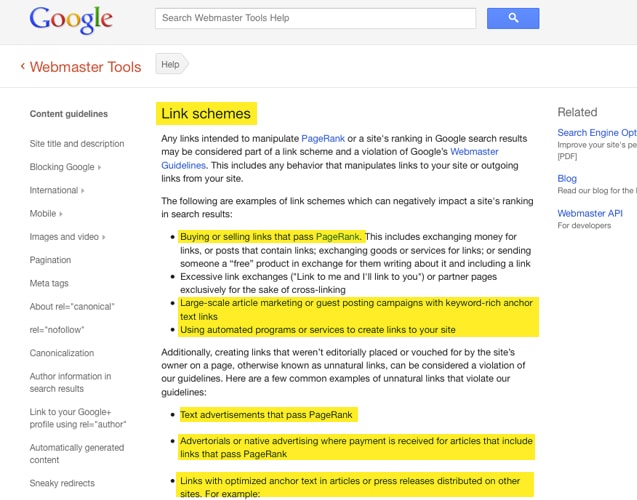Expand the Blocking Google submenu arrow
Viewport: 637px width, 500px height.
[100, 167]
